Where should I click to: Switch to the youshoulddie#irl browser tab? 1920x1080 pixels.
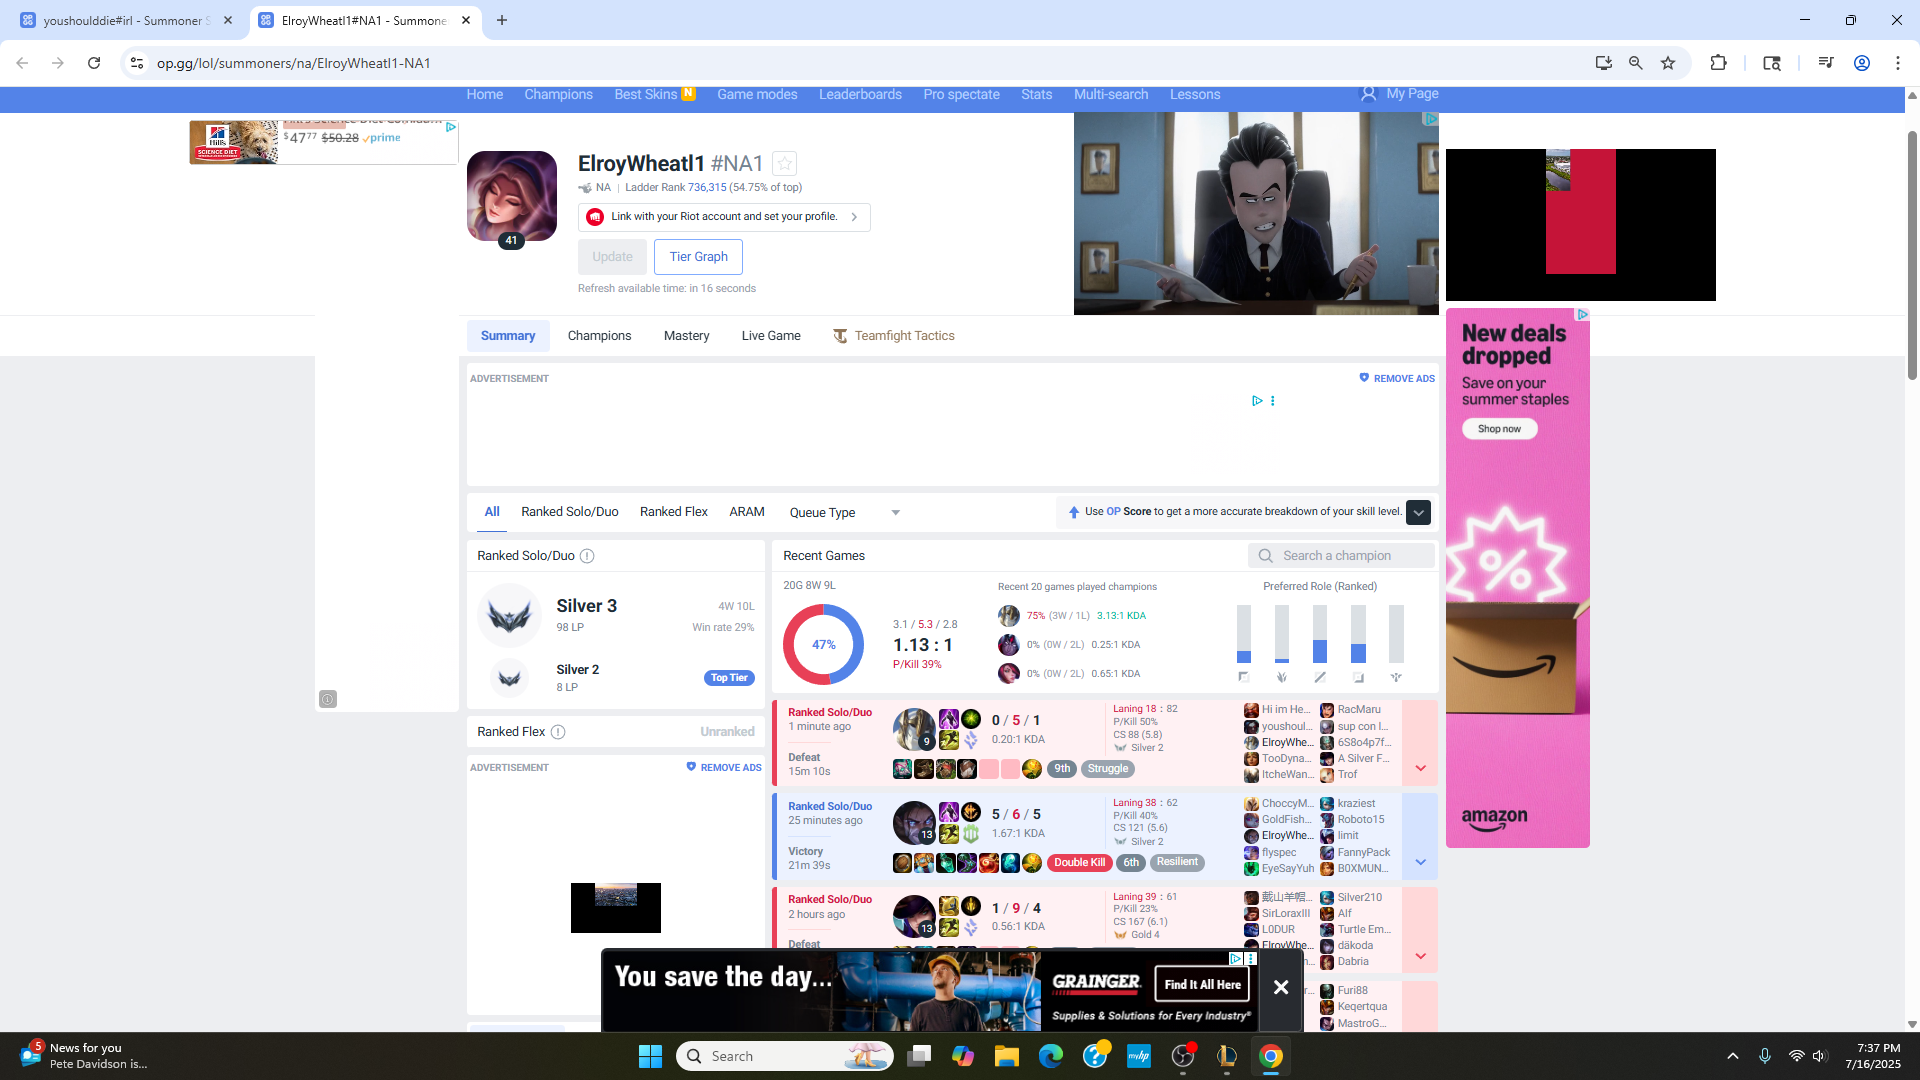(128, 20)
